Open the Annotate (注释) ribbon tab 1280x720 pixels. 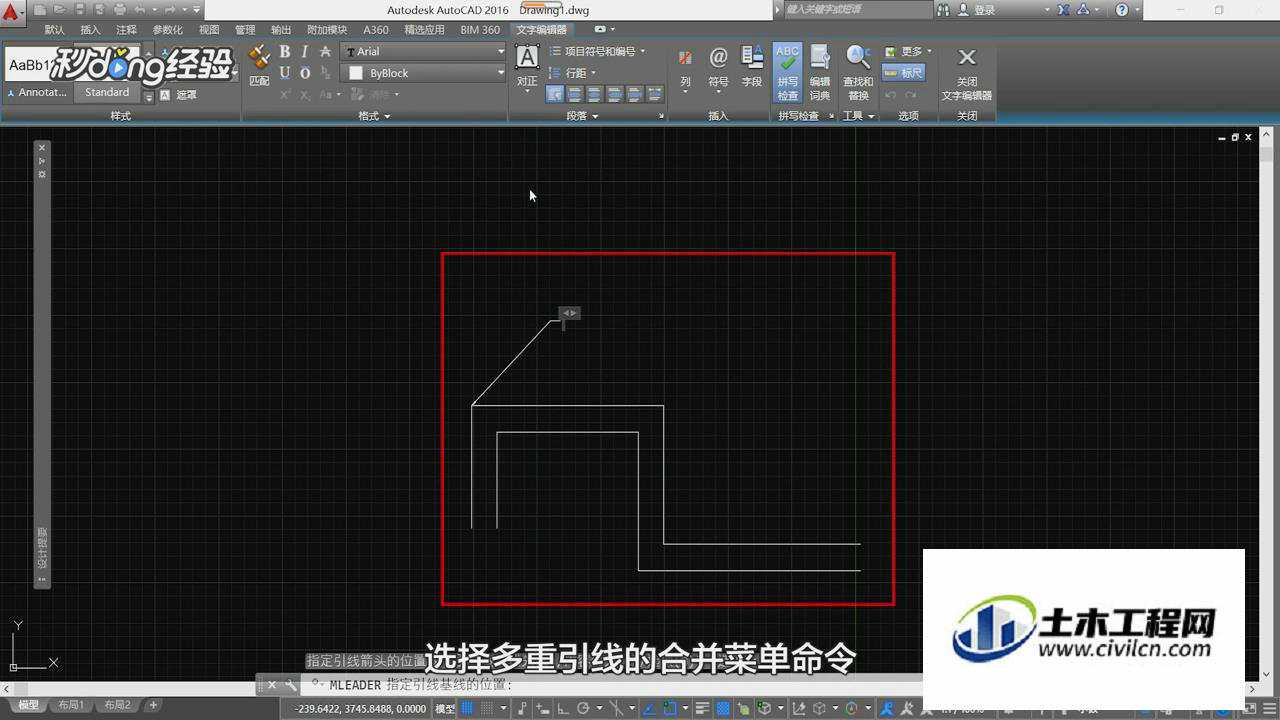(126, 30)
